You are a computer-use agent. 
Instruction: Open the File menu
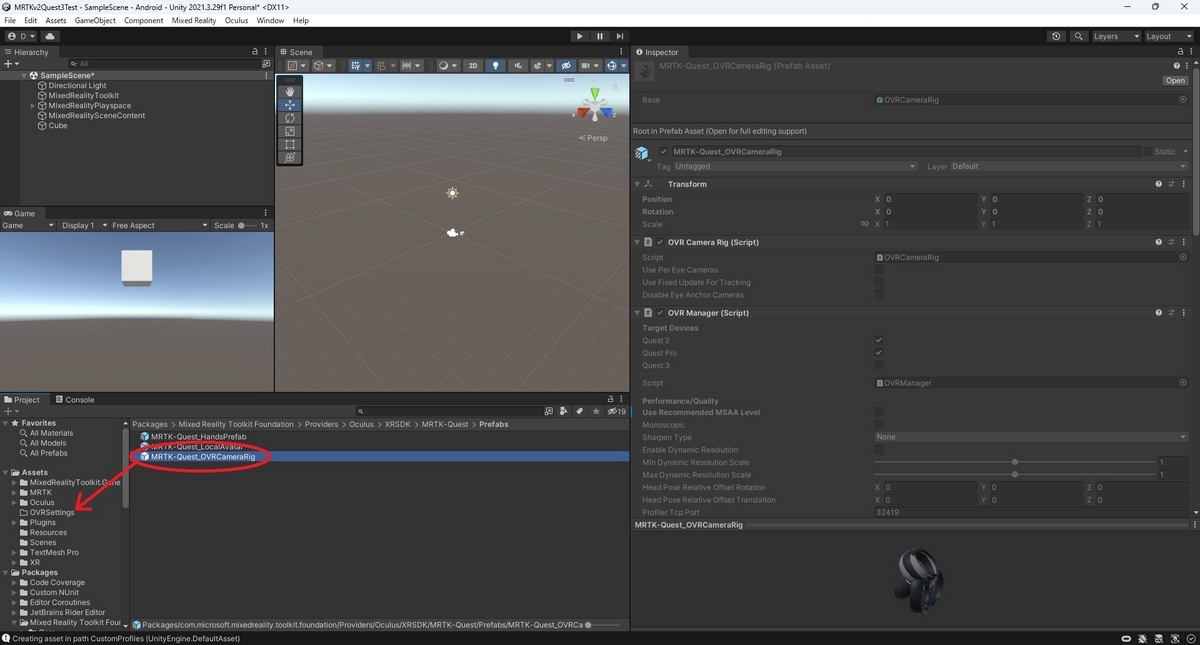pyautogui.click(x=10, y=20)
